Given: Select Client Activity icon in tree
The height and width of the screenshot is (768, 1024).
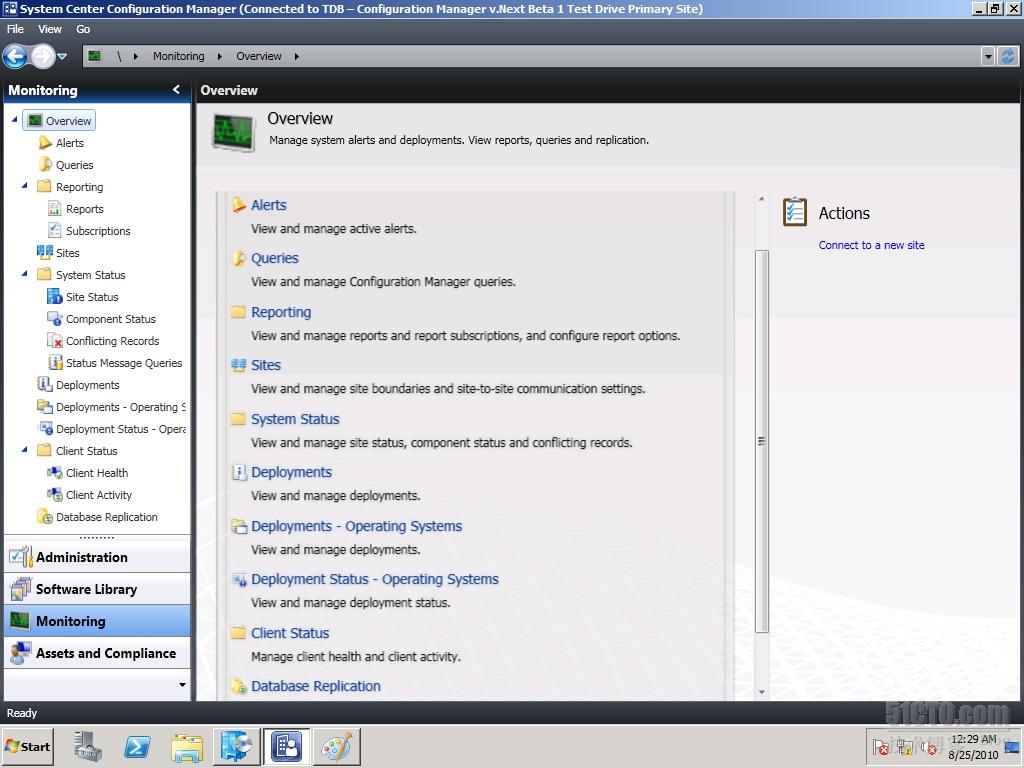Looking at the screenshot, I should (55, 495).
